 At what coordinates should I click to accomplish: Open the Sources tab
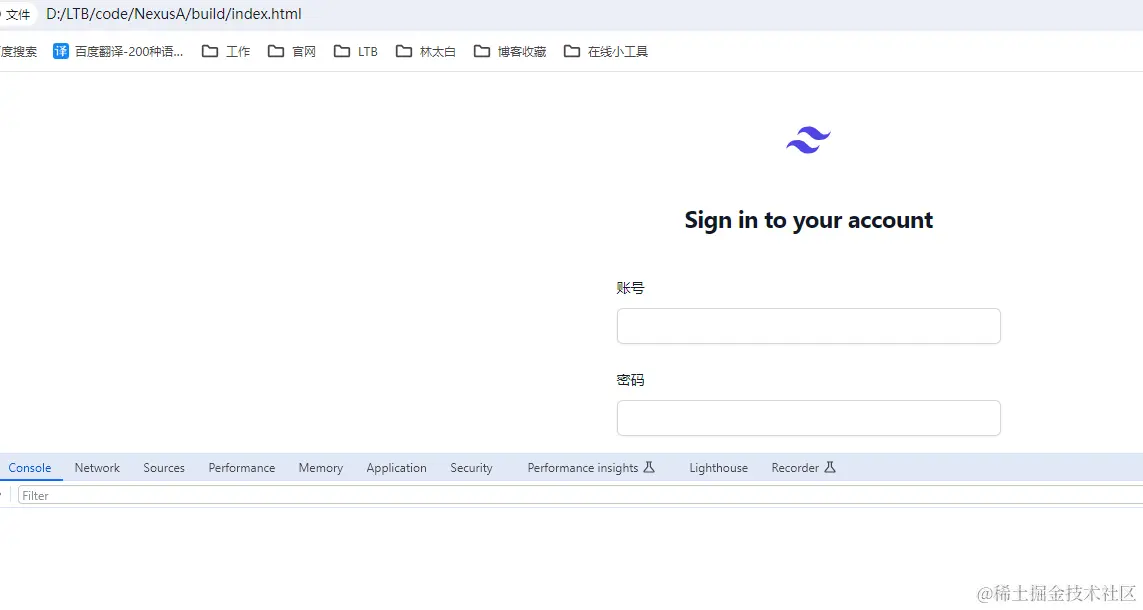pos(164,468)
